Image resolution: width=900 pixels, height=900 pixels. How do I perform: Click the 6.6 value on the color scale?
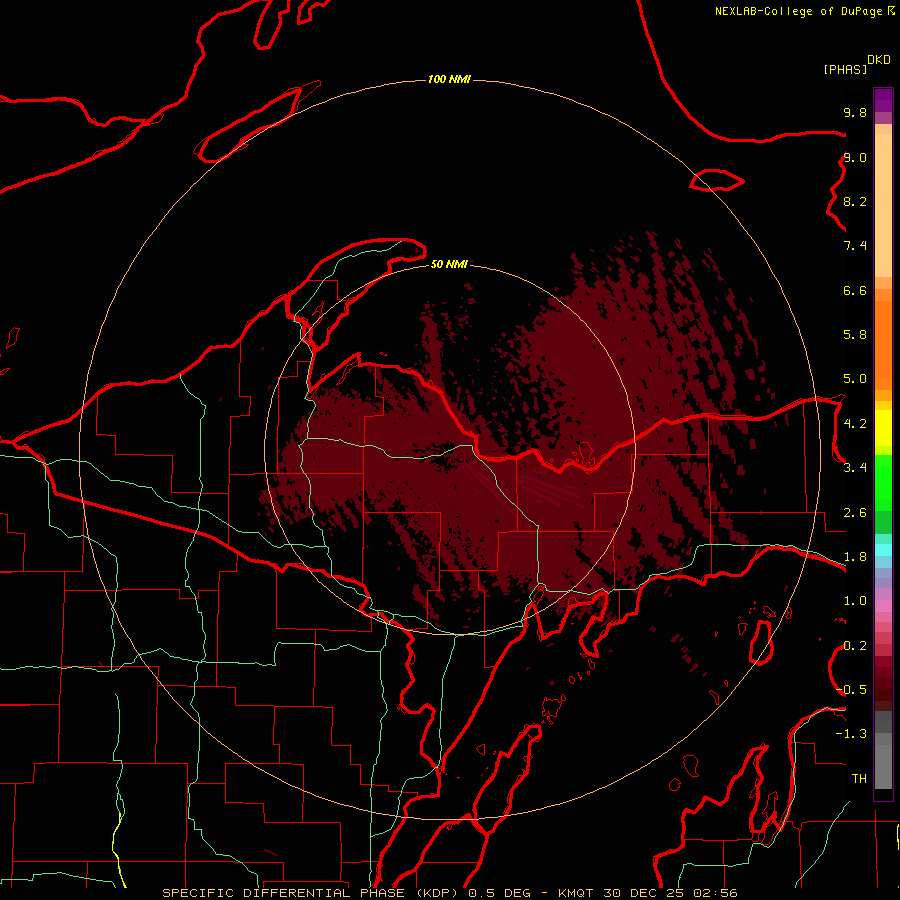(x=855, y=290)
